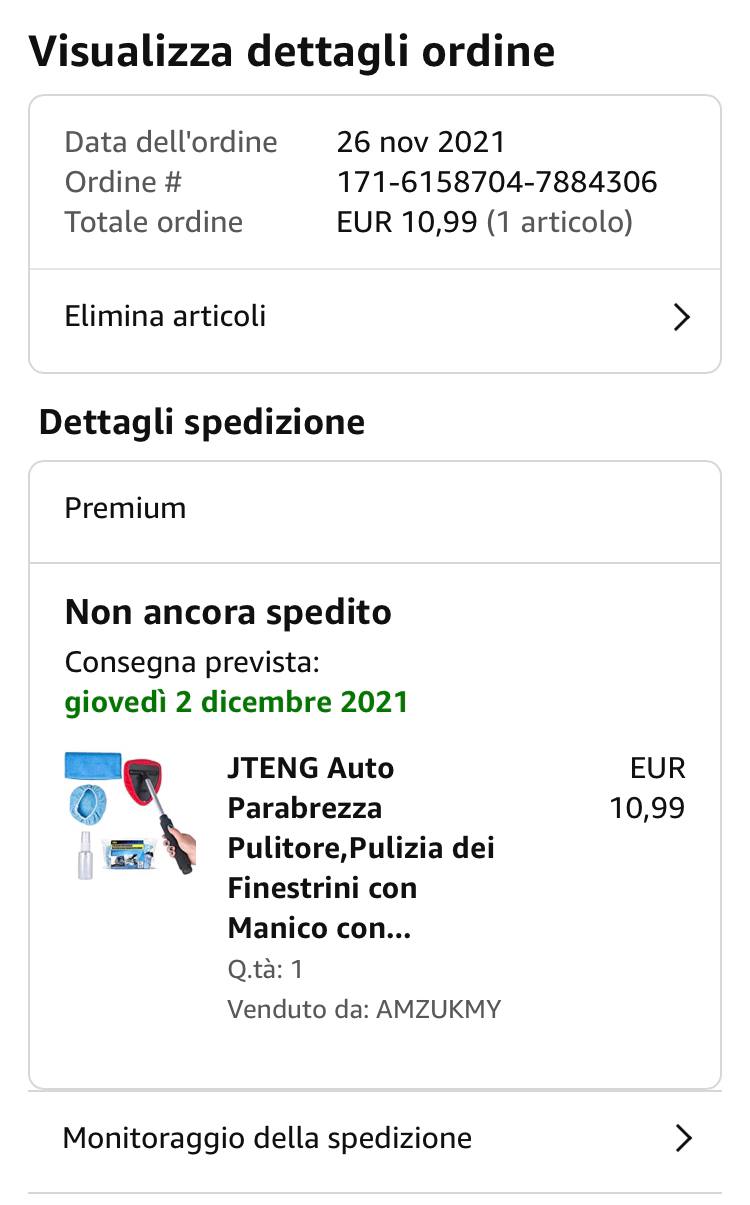This screenshot has width=750, height=1205.
Task: Click the order total EUR 10,99 value
Action: (407, 222)
